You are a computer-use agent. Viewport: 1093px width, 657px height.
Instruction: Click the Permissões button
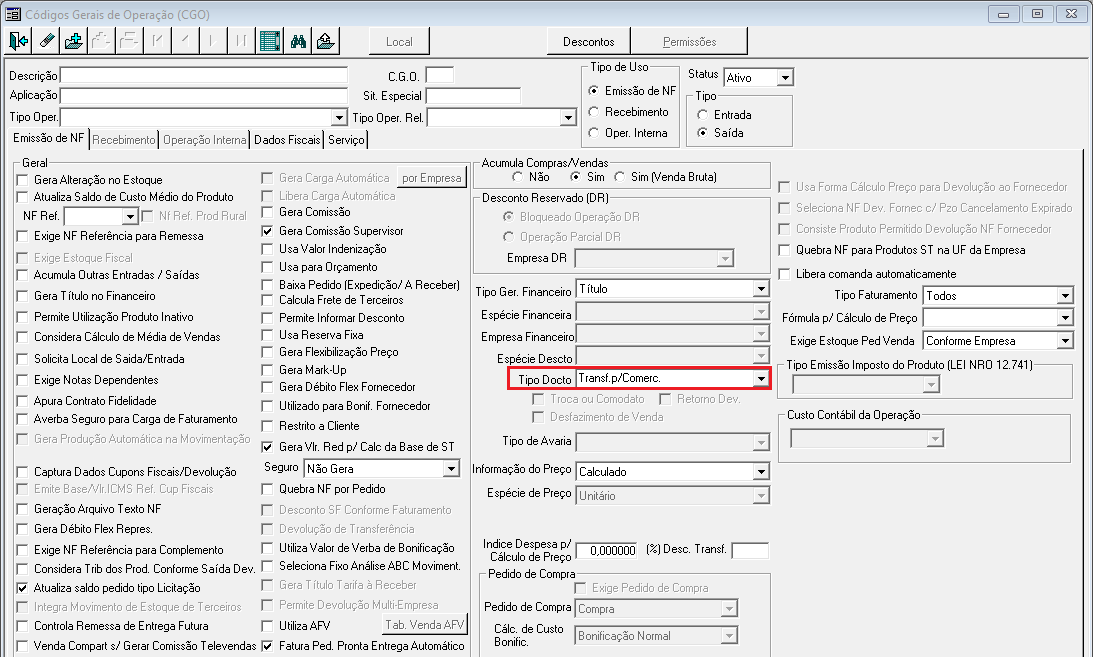point(689,42)
